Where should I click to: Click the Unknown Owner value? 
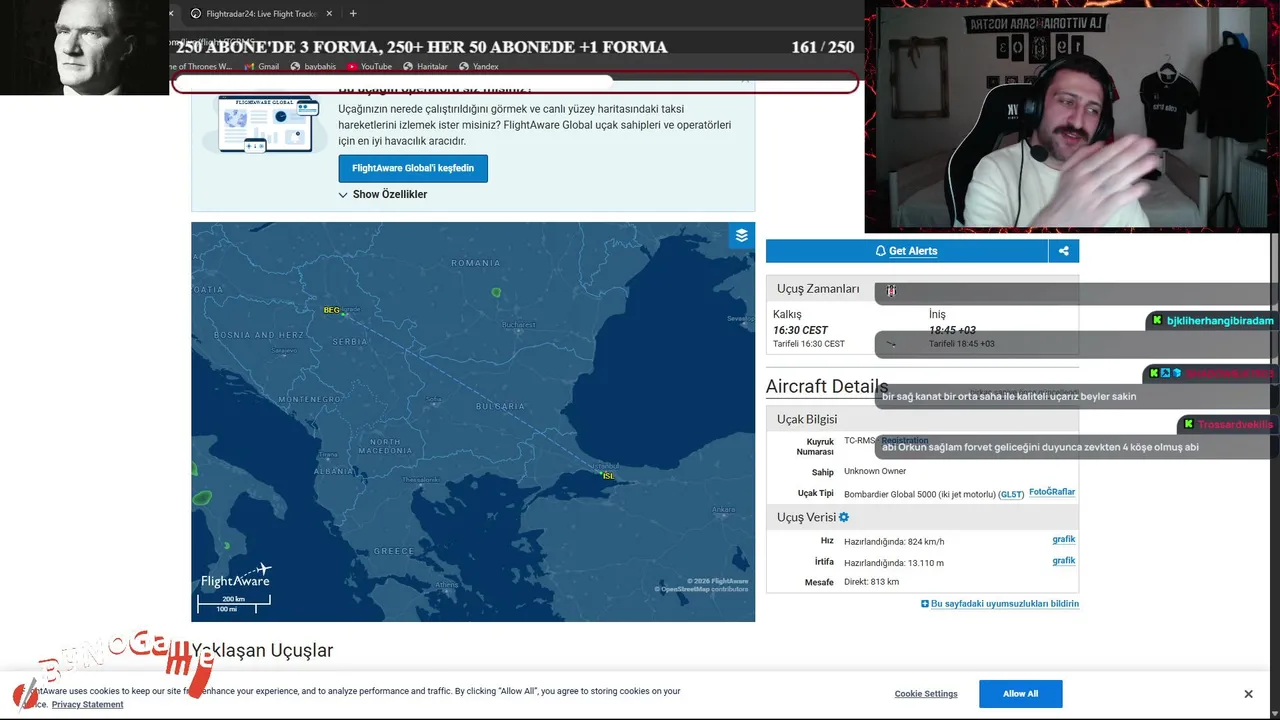click(x=875, y=471)
